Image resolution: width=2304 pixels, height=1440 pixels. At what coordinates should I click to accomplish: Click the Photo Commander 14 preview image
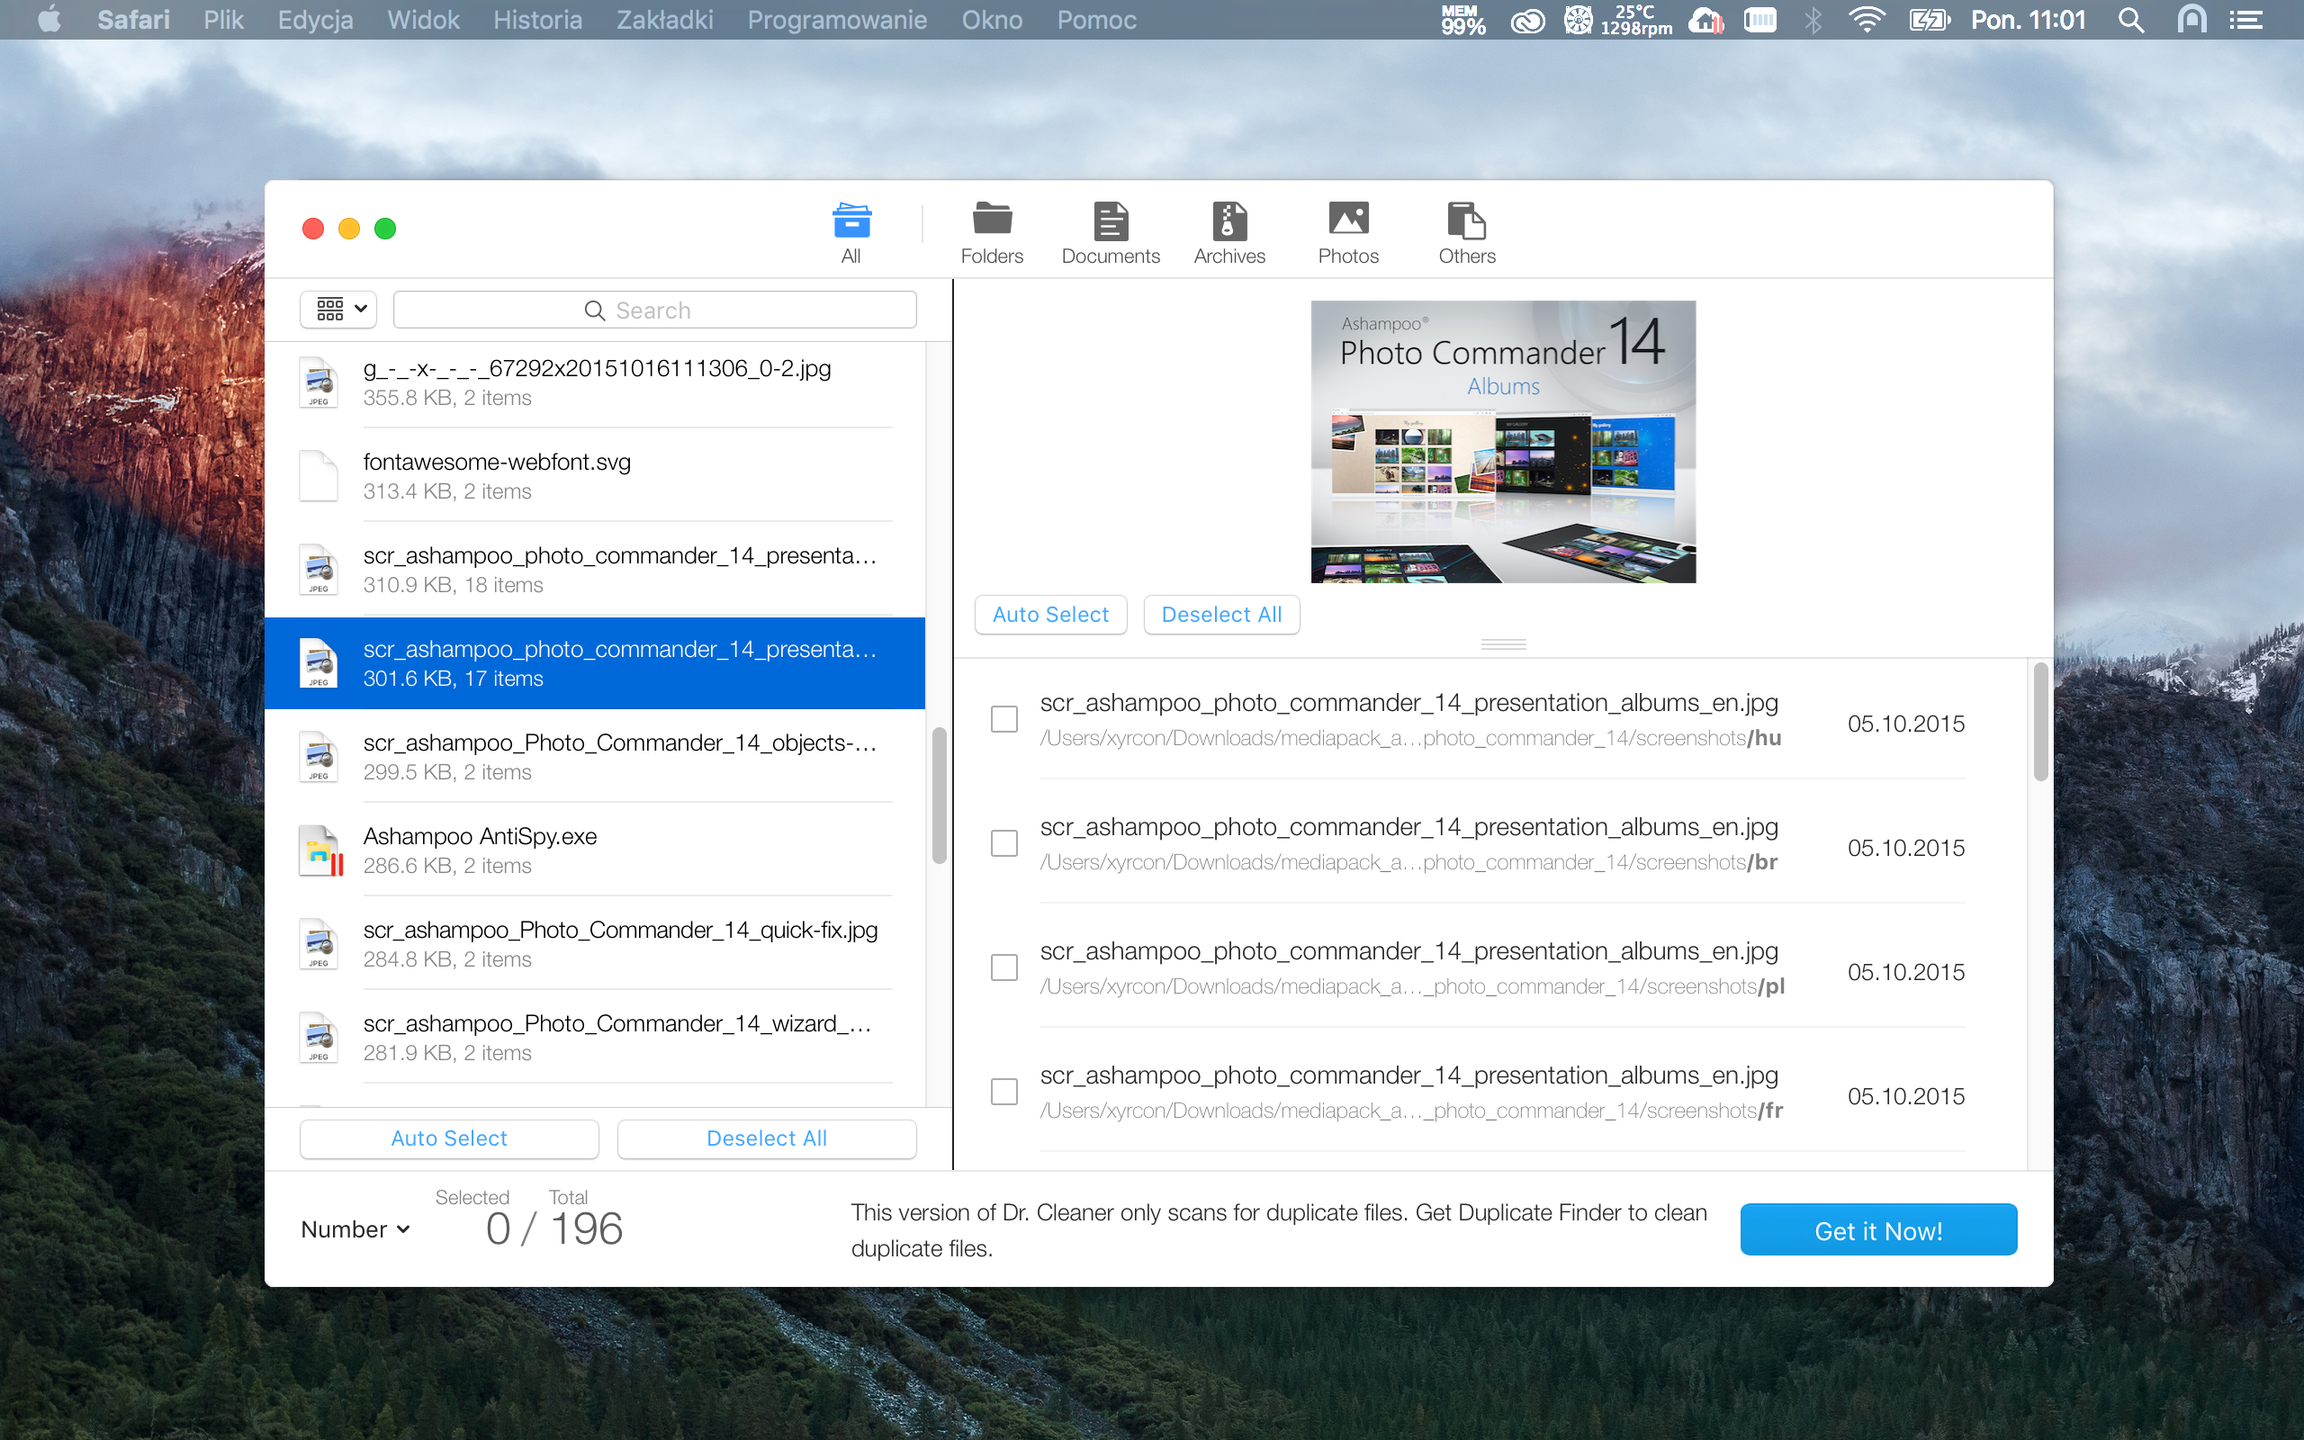(x=1503, y=442)
